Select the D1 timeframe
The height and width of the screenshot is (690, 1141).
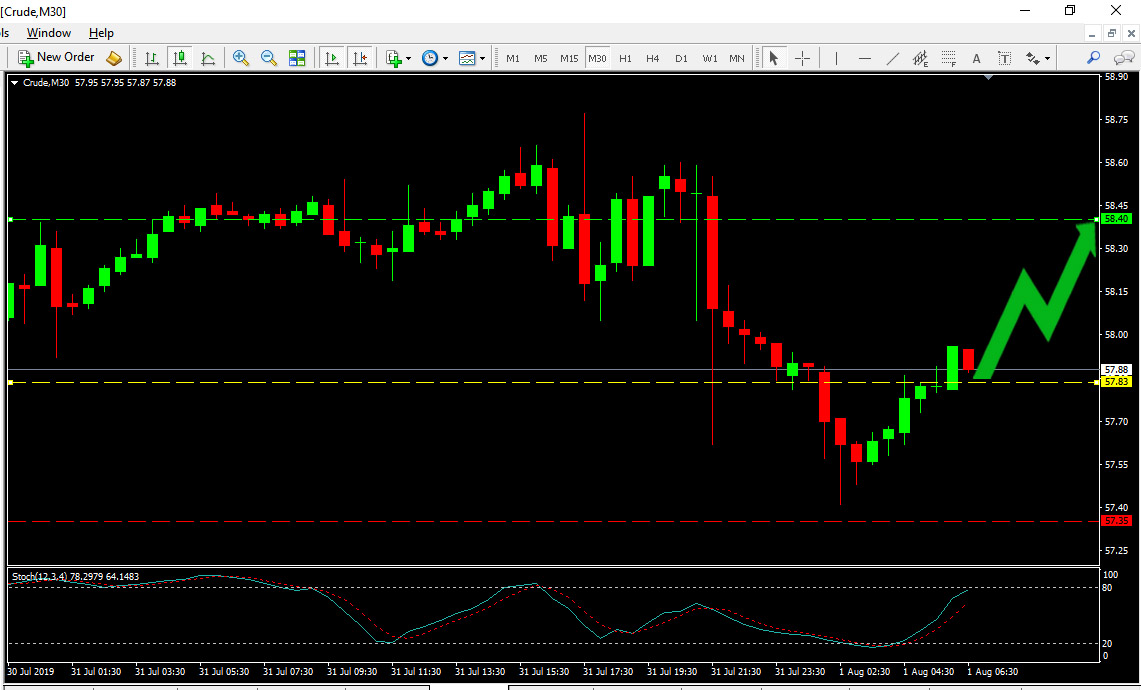point(681,58)
